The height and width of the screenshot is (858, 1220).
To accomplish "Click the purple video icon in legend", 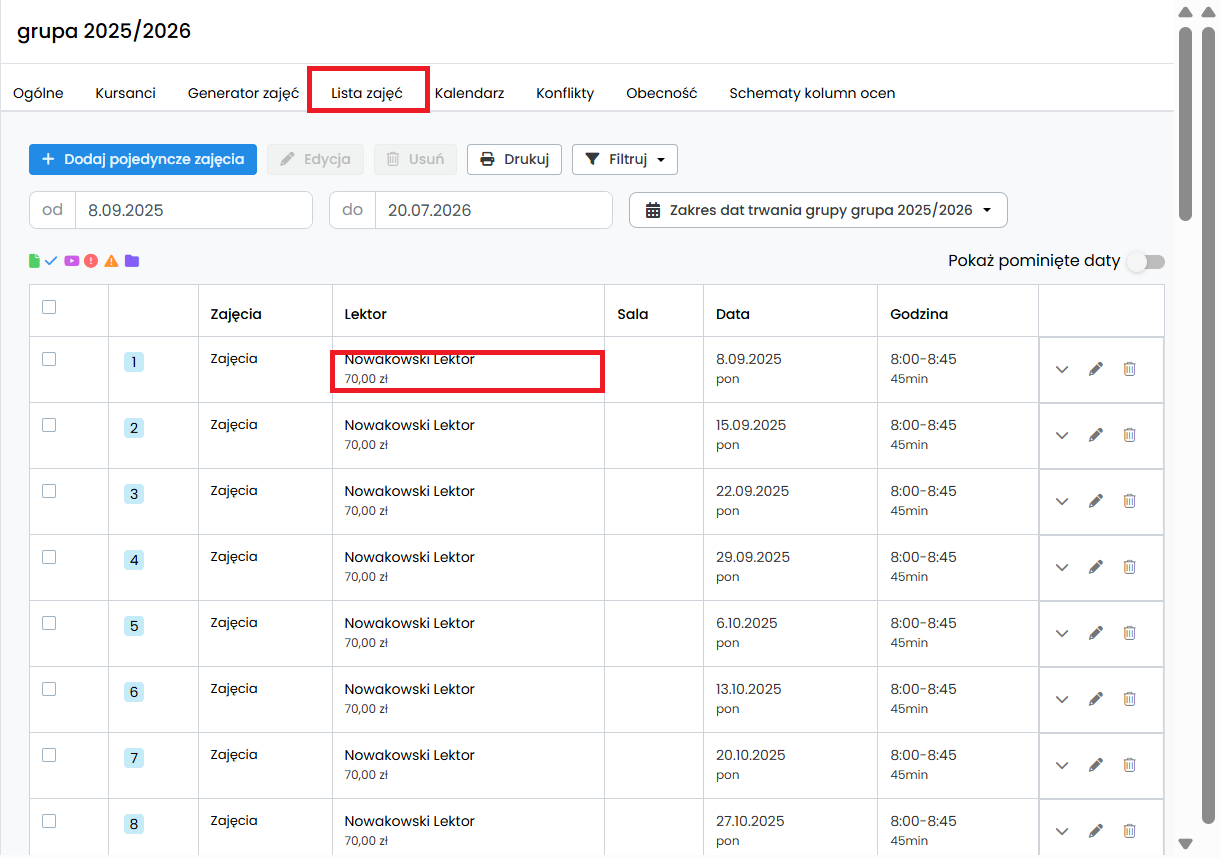I will 71,261.
